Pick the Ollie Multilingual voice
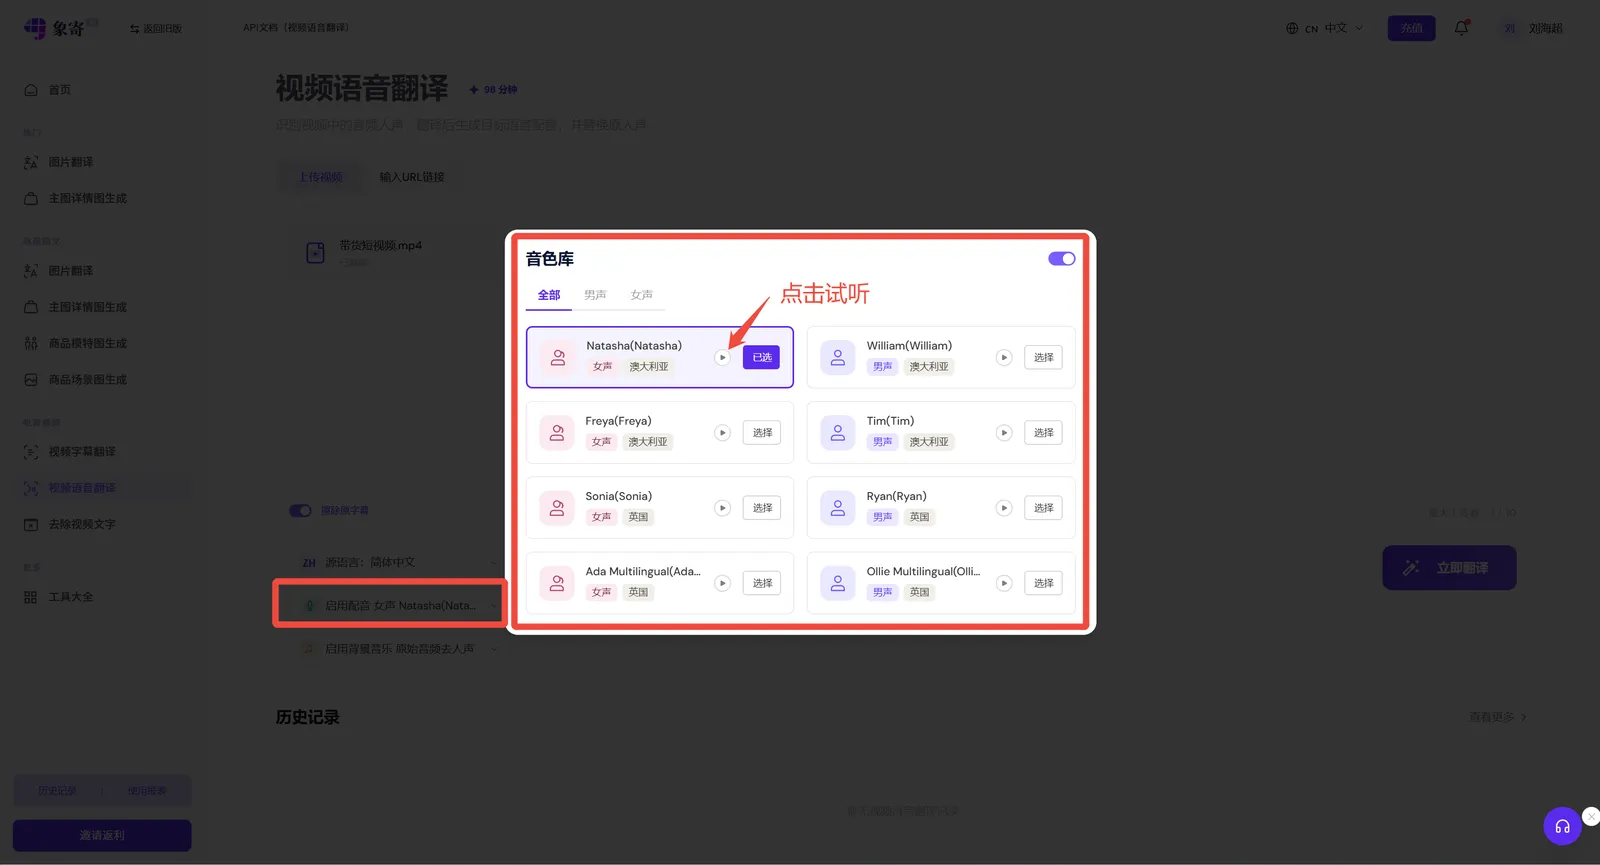The width and height of the screenshot is (1600, 865). tap(1043, 583)
